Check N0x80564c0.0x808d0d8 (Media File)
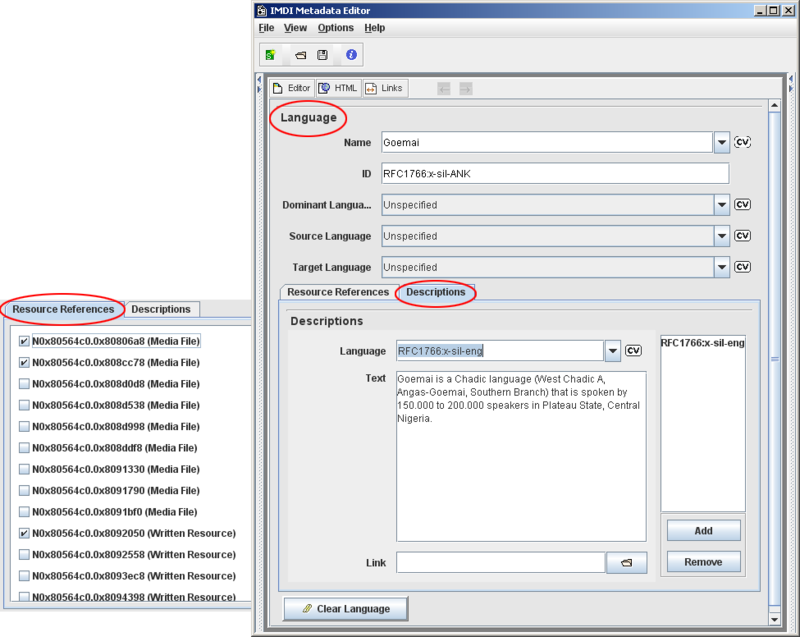Screen dimensions: 800x637 24,384
